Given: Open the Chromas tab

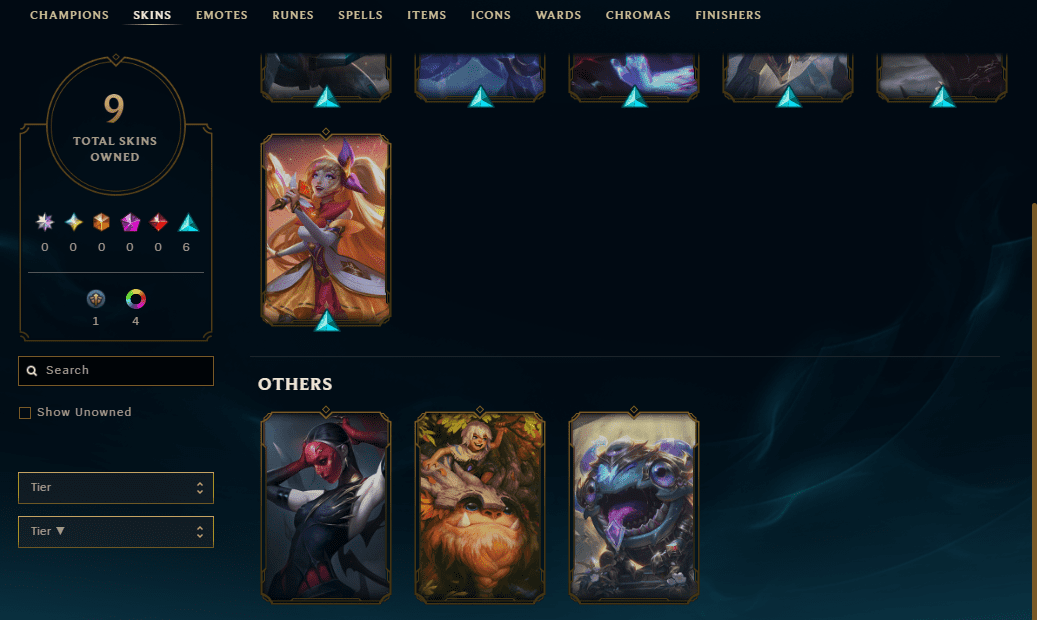Looking at the screenshot, I should (638, 15).
